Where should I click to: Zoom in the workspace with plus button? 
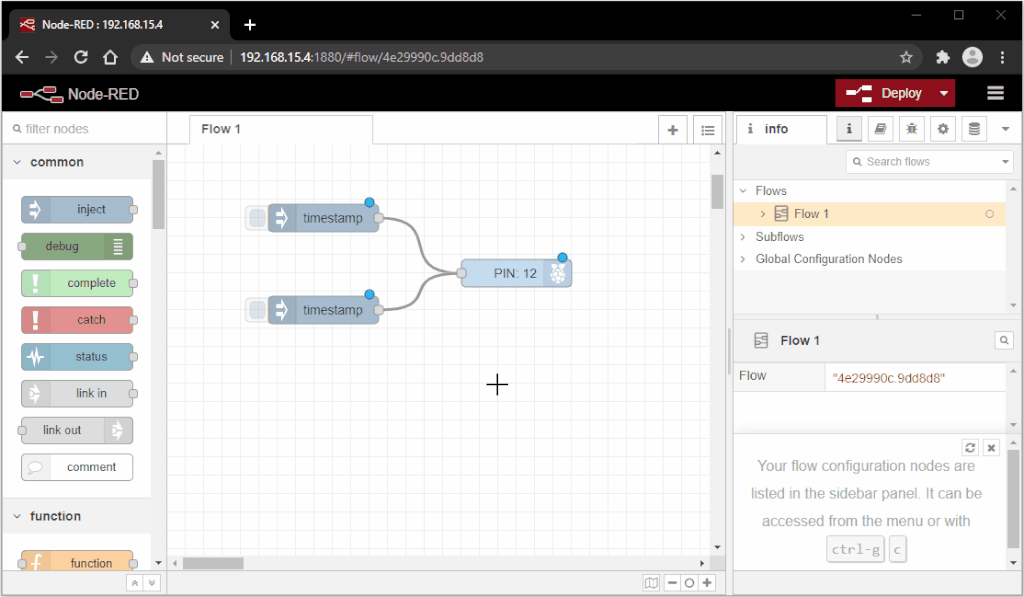click(707, 583)
